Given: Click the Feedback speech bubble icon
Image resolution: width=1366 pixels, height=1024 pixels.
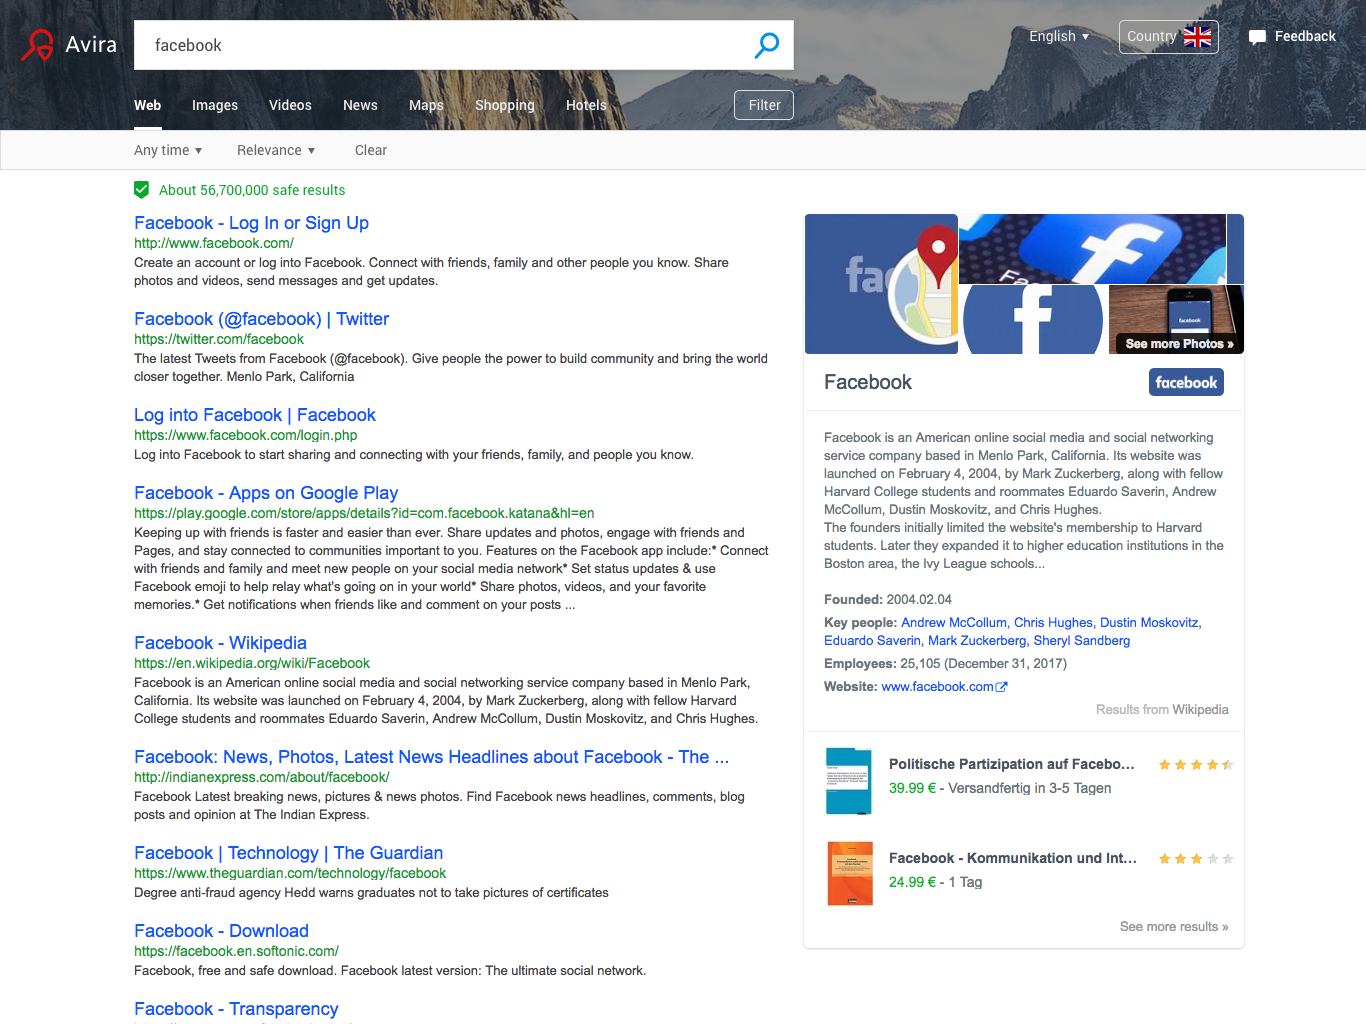Looking at the screenshot, I should [1258, 36].
